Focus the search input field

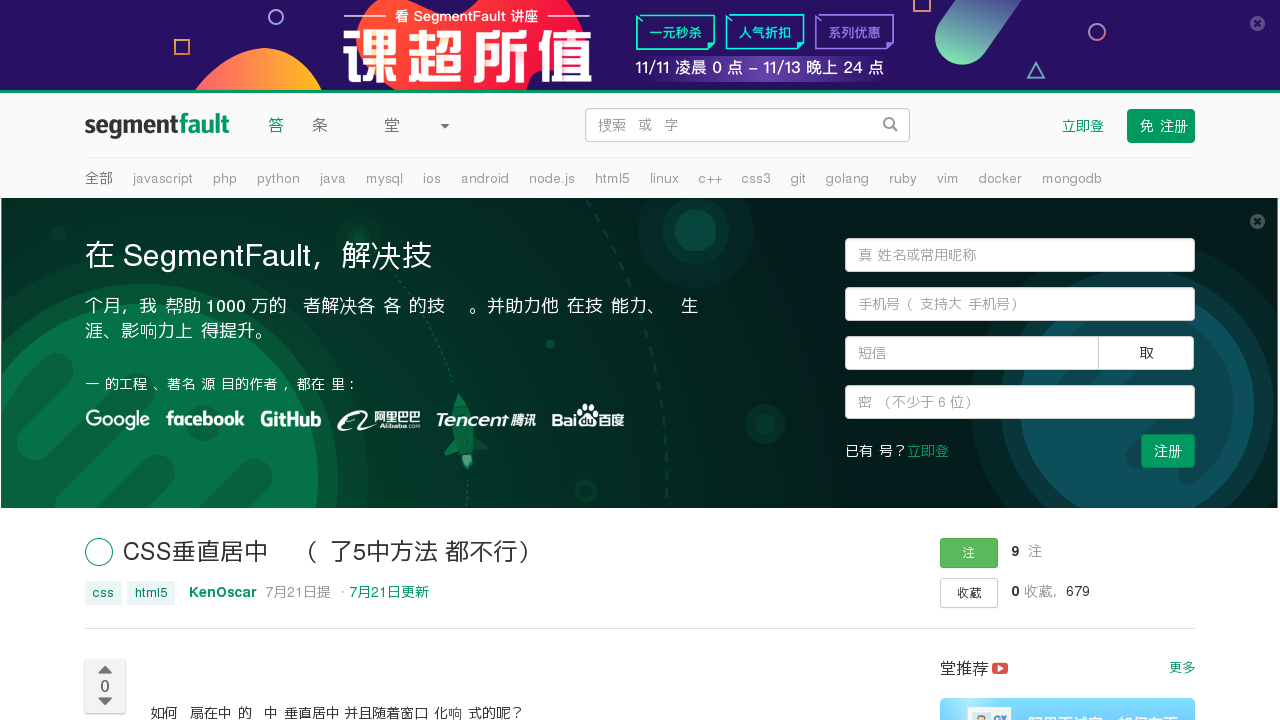tap(747, 125)
